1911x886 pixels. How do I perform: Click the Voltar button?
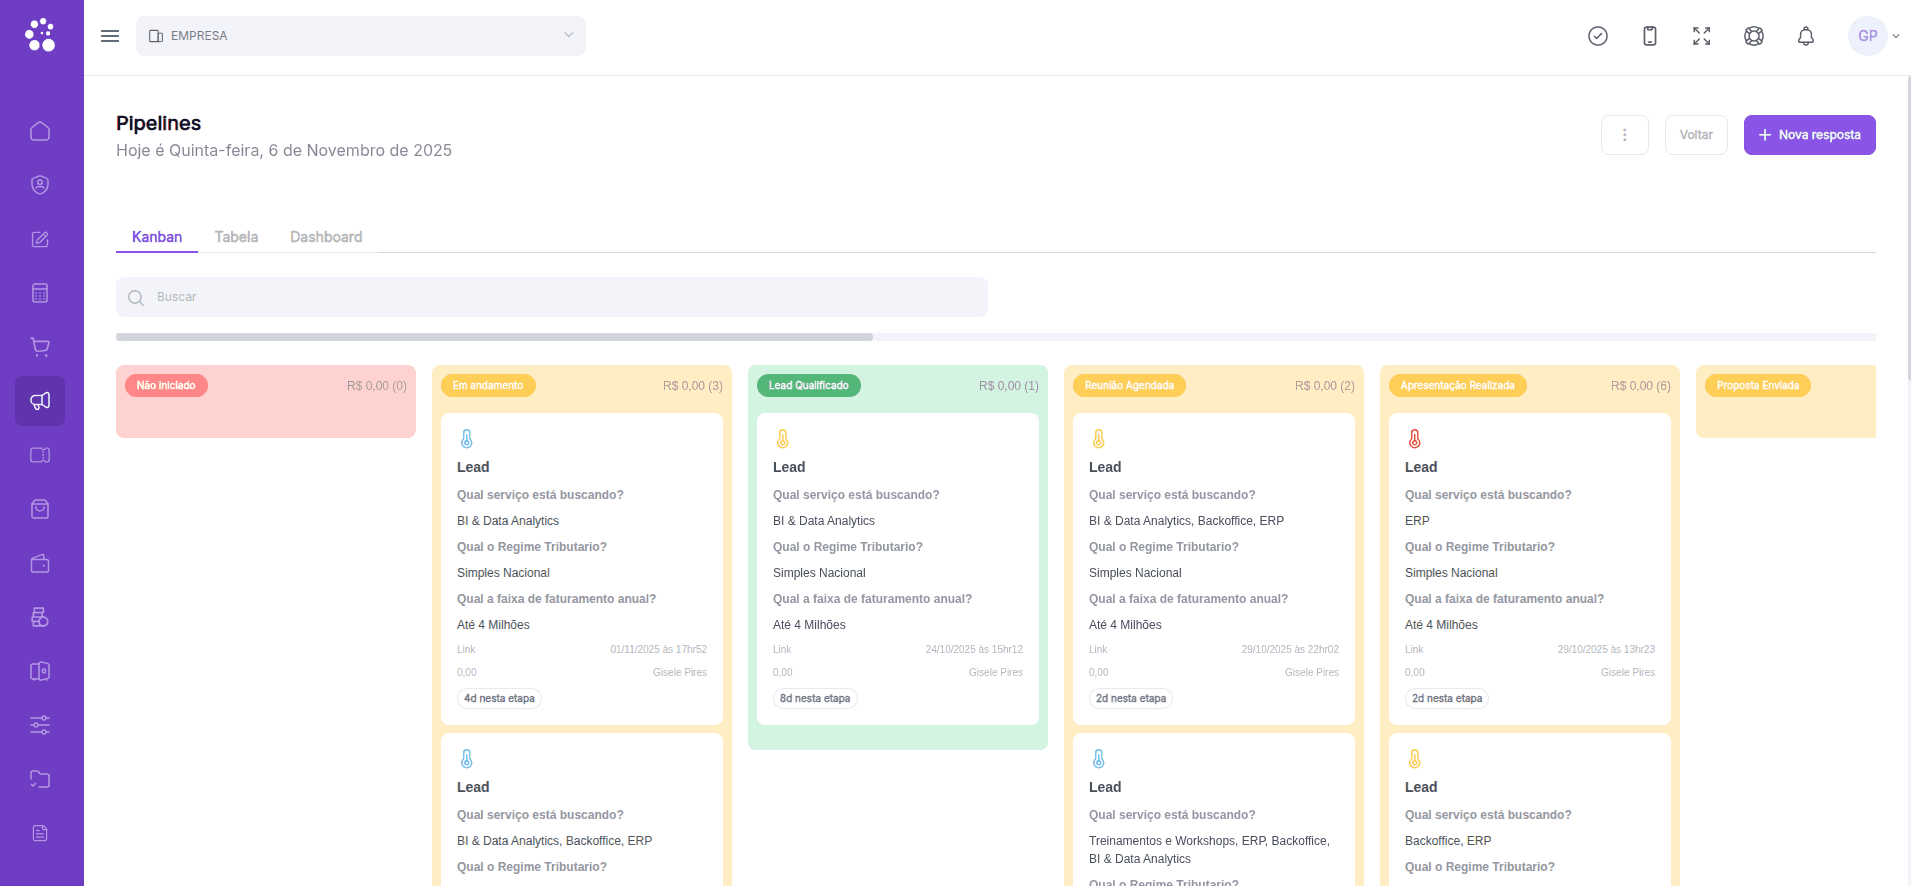pyautogui.click(x=1696, y=135)
